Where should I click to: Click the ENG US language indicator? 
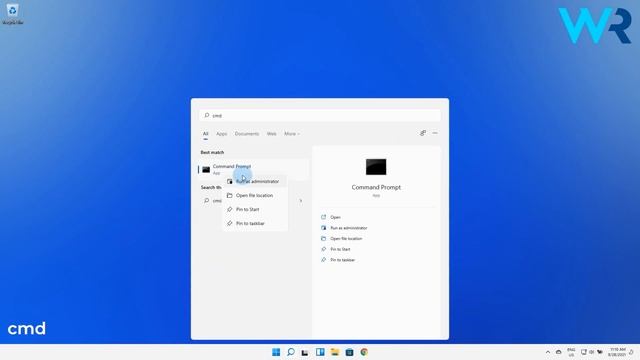(571, 352)
